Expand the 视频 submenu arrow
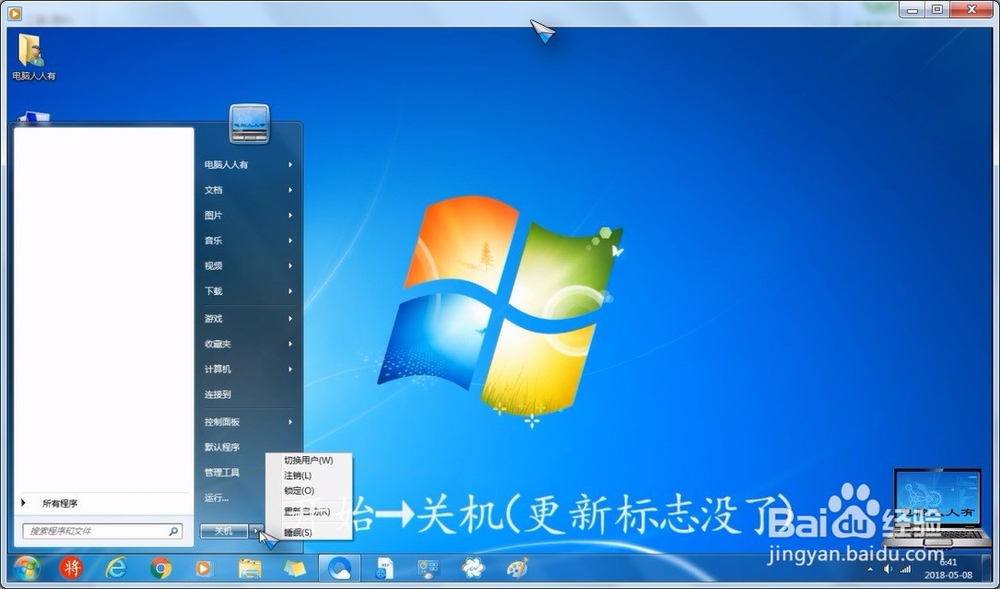 point(290,266)
